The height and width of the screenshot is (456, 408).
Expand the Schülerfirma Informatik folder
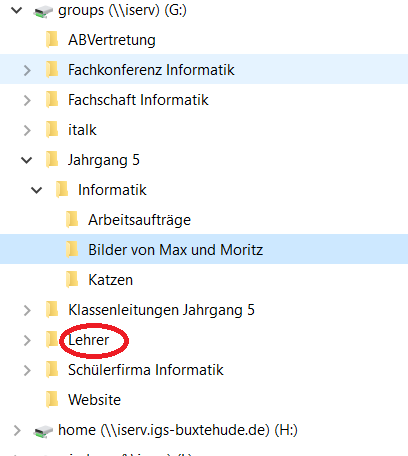27,370
